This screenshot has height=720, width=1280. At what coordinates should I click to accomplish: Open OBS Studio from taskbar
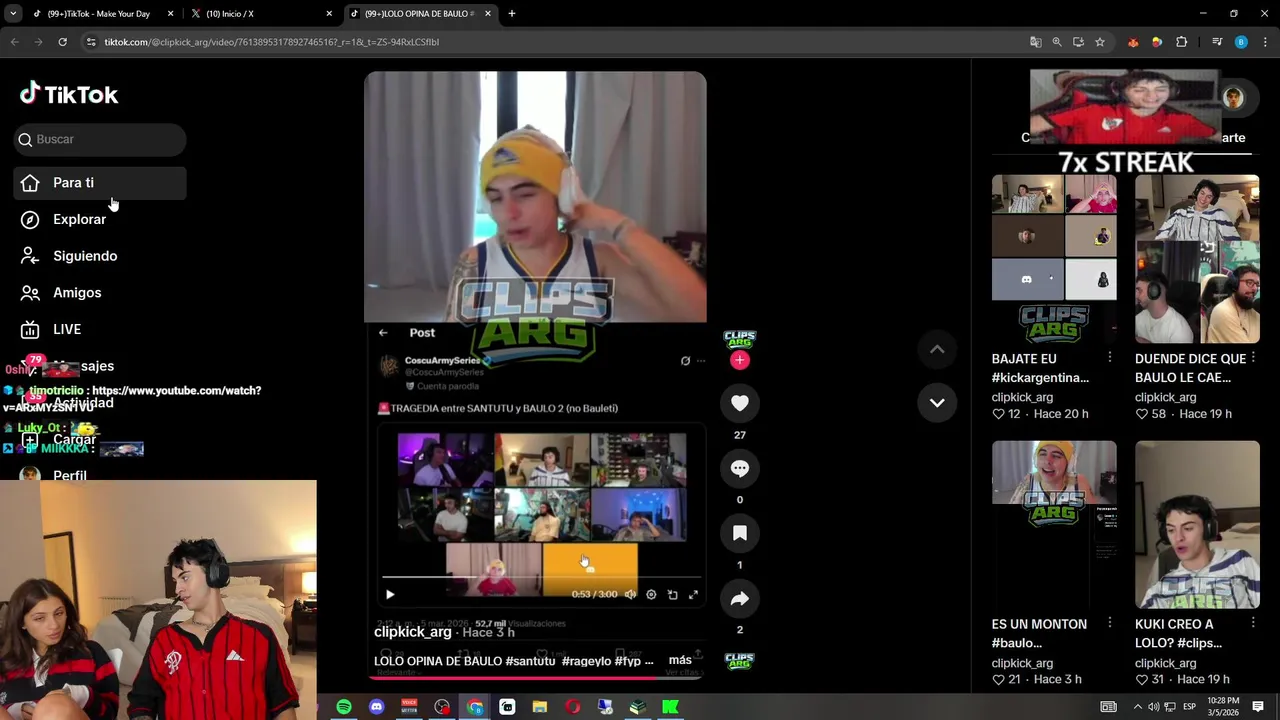pyautogui.click(x=442, y=707)
